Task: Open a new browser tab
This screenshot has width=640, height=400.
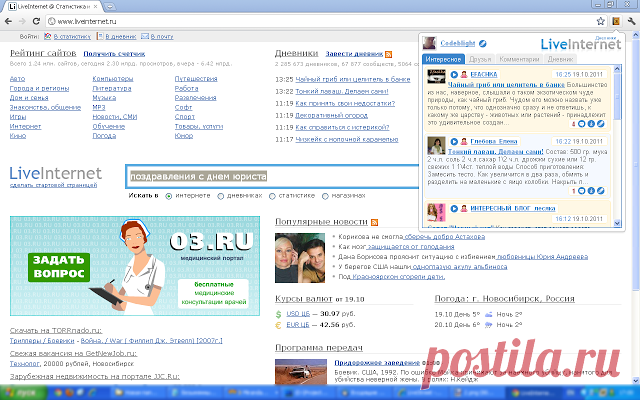Action: coord(109,7)
